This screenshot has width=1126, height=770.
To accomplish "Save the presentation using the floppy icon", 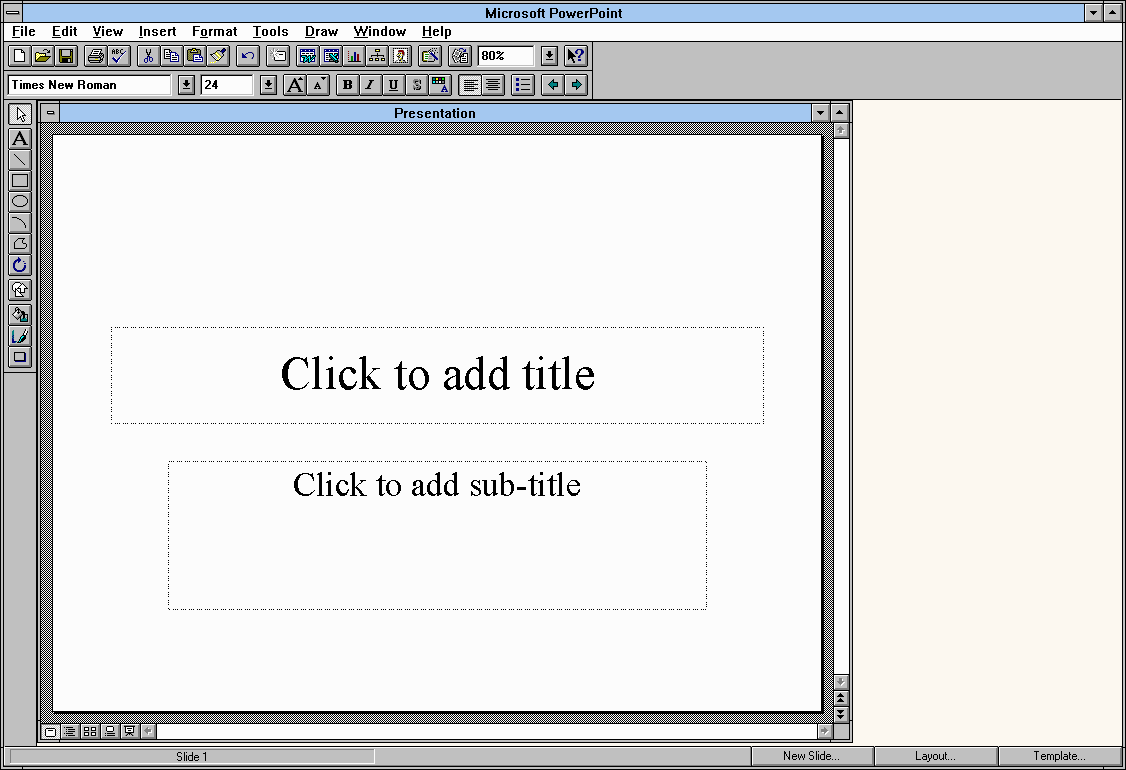I will (x=66, y=55).
